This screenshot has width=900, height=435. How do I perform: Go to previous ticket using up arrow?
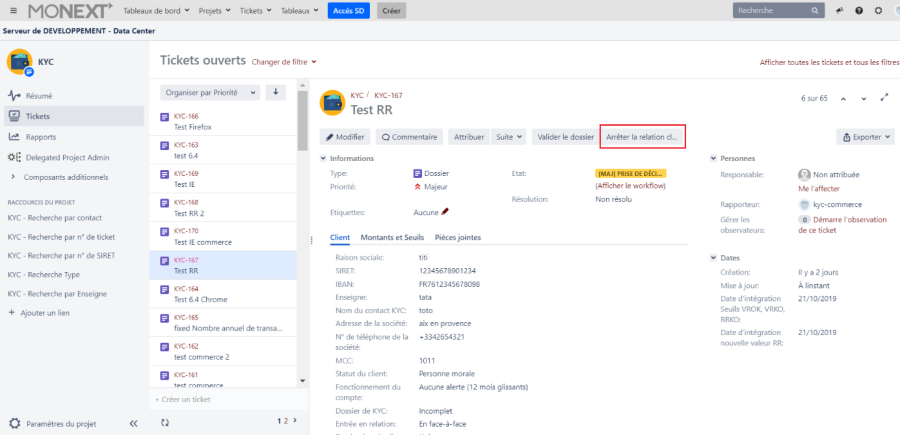click(843, 99)
